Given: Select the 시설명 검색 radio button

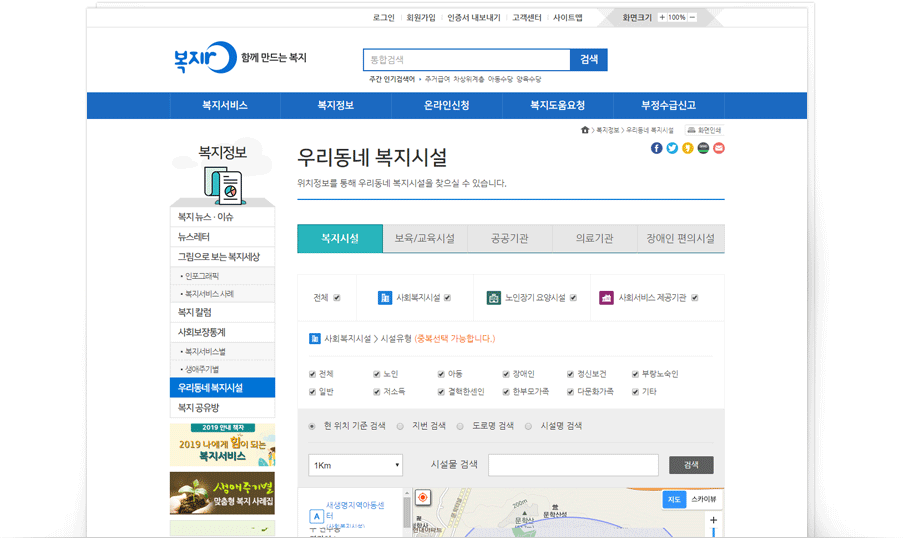Looking at the screenshot, I should (528, 427).
